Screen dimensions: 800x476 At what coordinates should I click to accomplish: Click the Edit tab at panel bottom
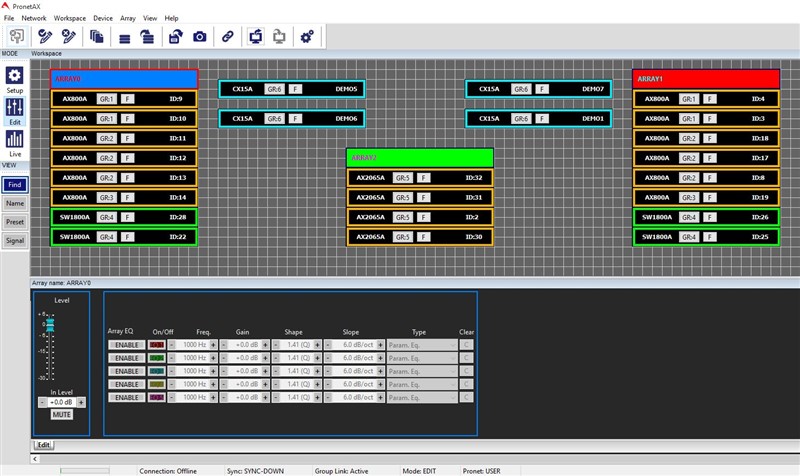coord(43,445)
